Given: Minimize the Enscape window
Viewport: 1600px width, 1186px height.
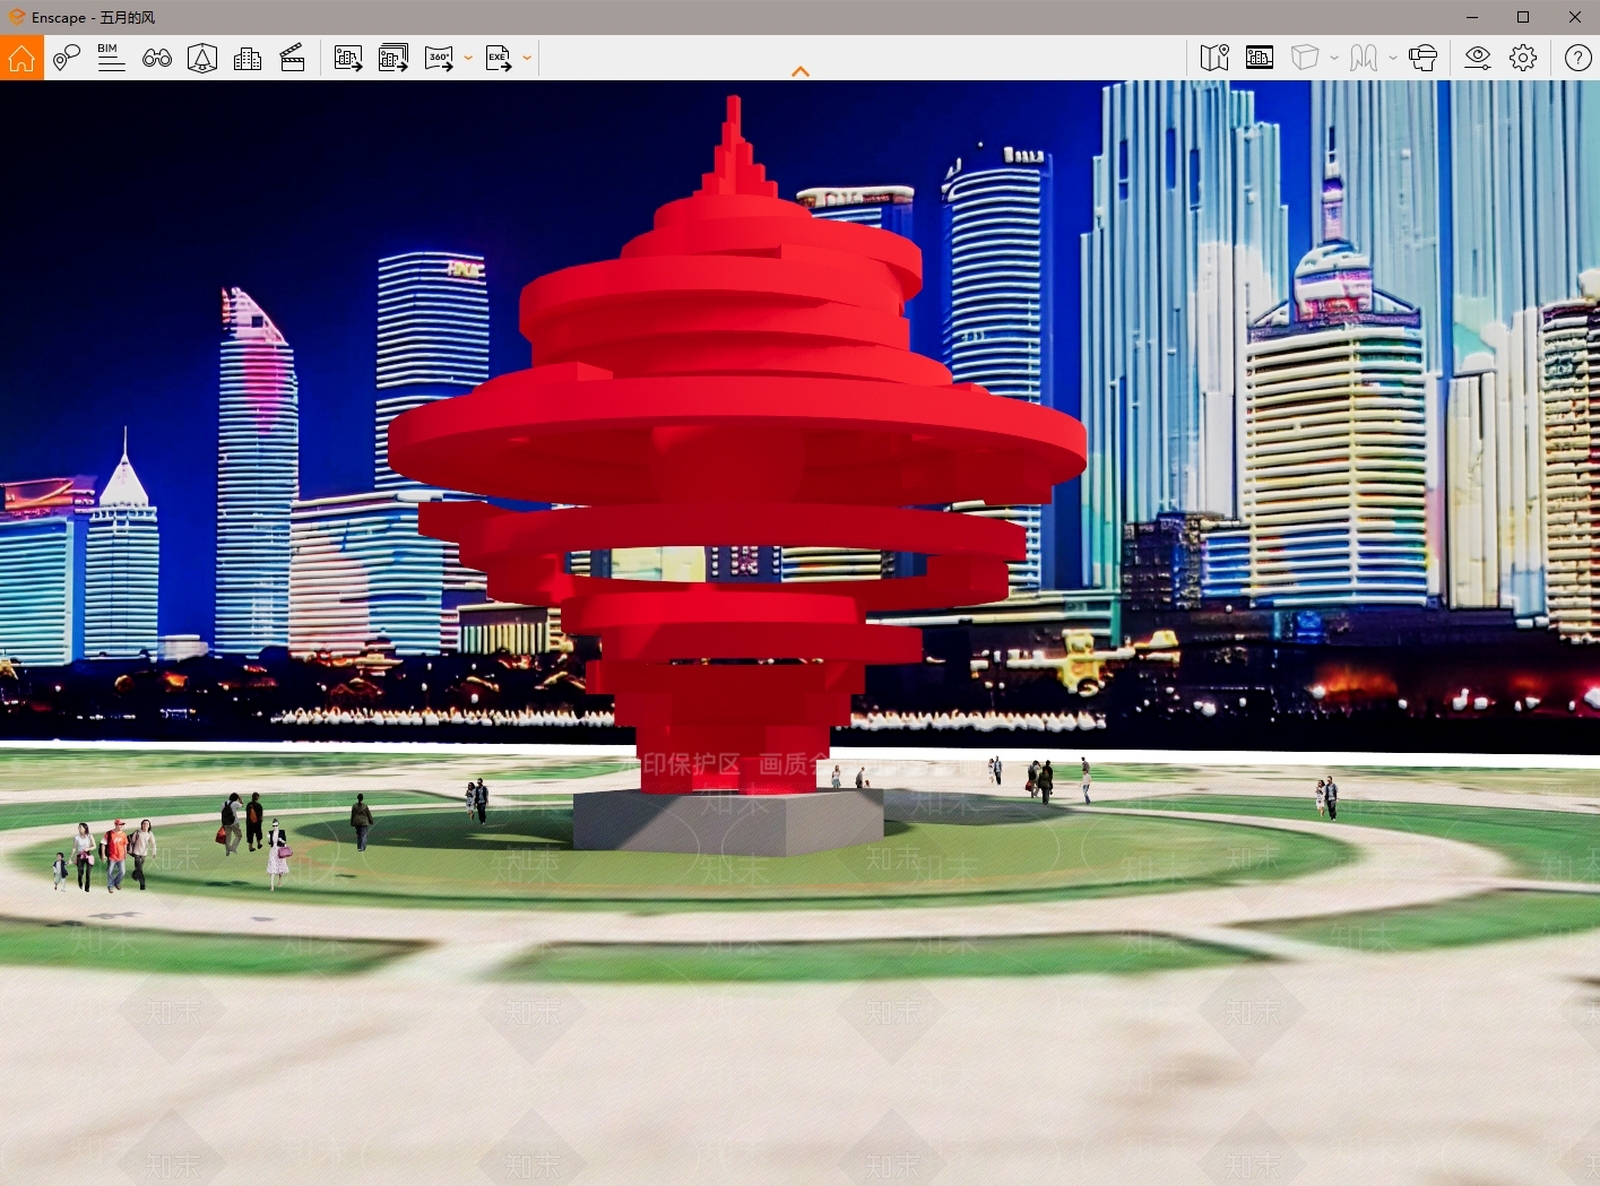Looking at the screenshot, I should [1472, 17].
